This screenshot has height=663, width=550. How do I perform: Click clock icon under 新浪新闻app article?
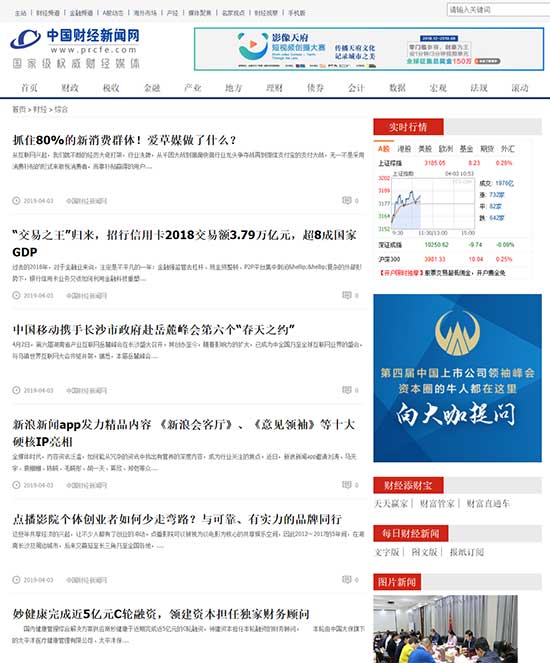point(16,485)
